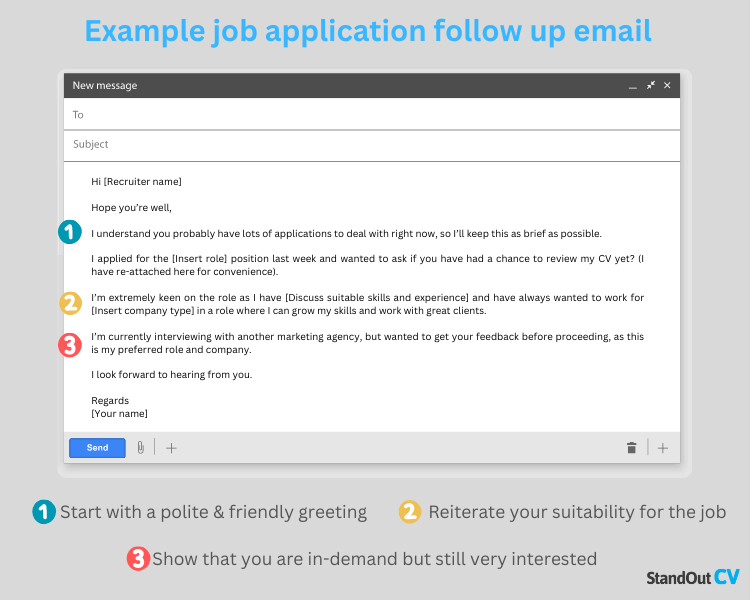The height and width of the screenshot is (600, 750).
Task: Click into the To recipient field
Action: click(x=372, y=114)
